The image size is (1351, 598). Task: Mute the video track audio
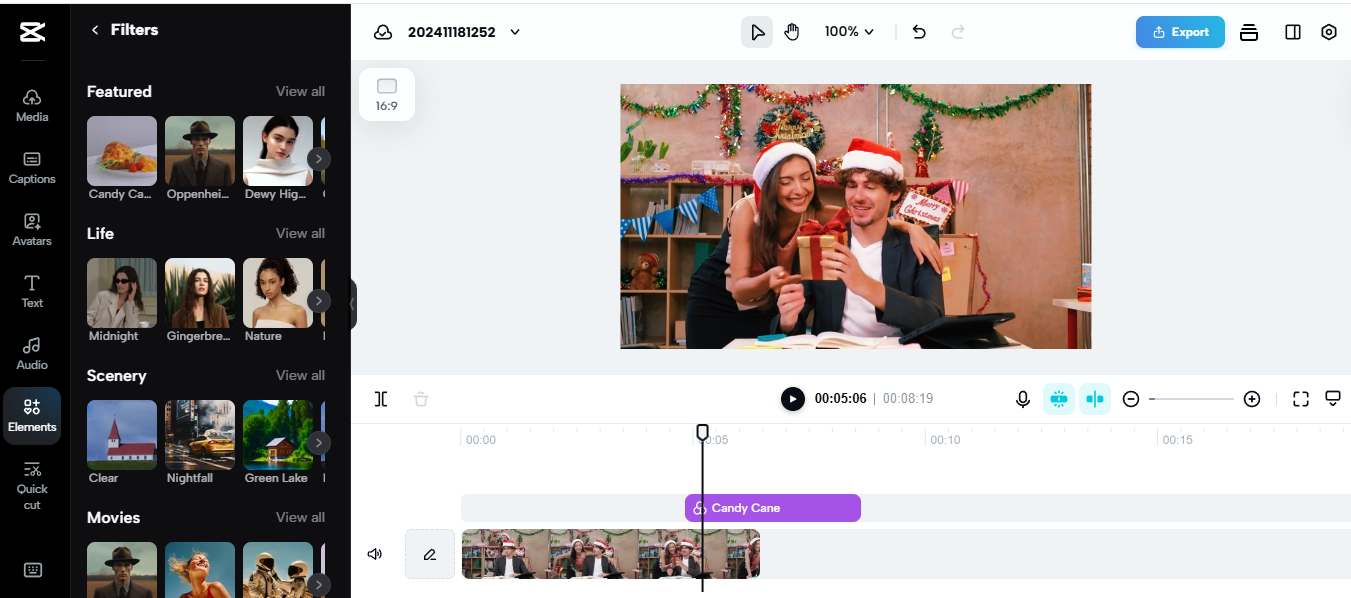[x=375, y=554]
